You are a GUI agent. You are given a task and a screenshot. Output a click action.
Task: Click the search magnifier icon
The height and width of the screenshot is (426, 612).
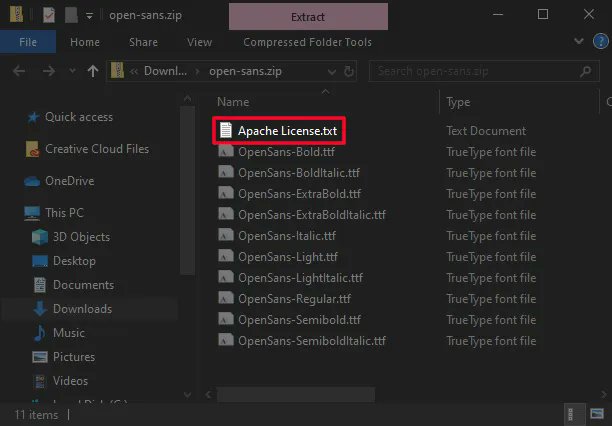[585, 71]
